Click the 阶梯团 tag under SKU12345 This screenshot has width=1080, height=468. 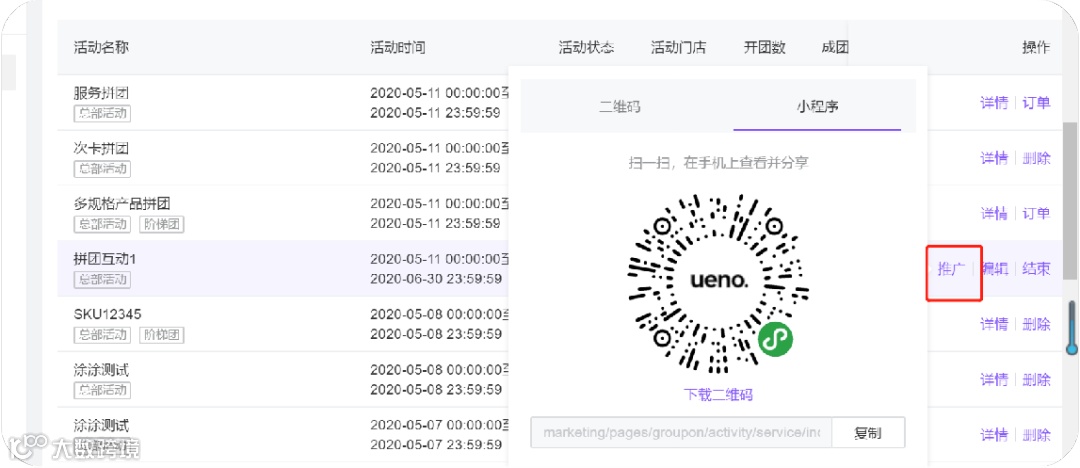[x=162, y=335]
